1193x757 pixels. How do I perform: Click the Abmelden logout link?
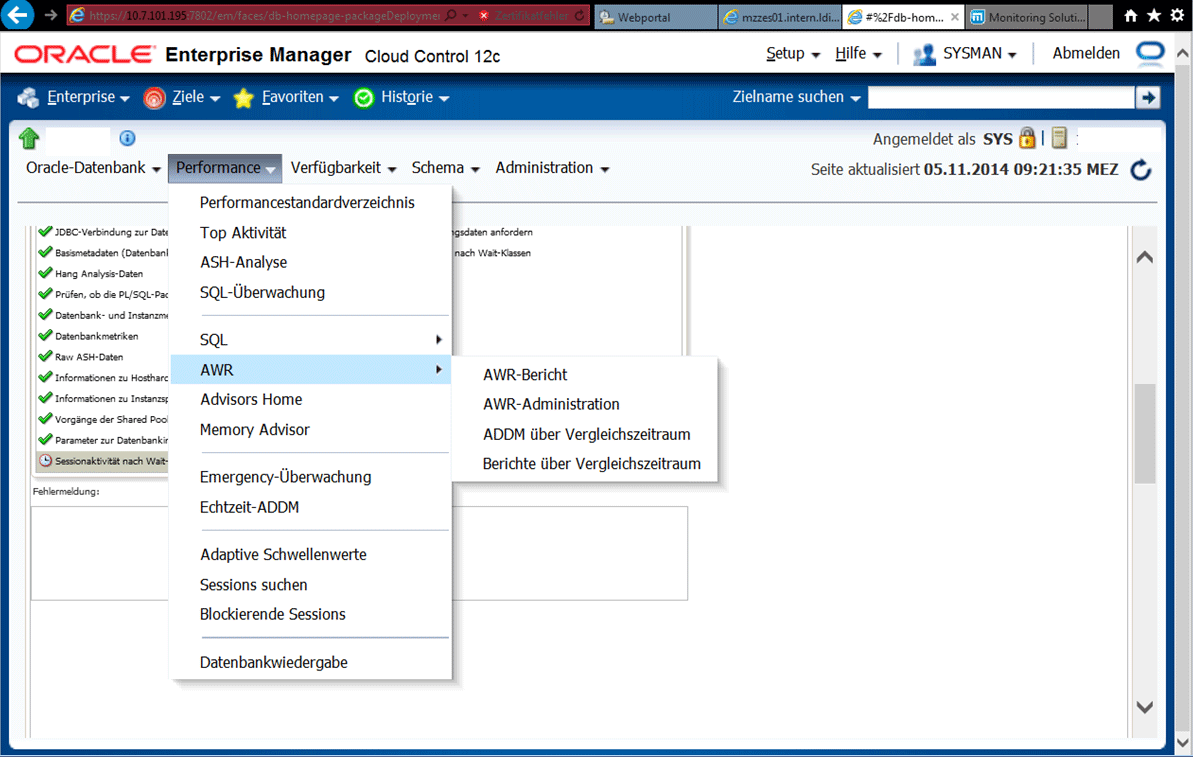click(x=1086, y=54)
